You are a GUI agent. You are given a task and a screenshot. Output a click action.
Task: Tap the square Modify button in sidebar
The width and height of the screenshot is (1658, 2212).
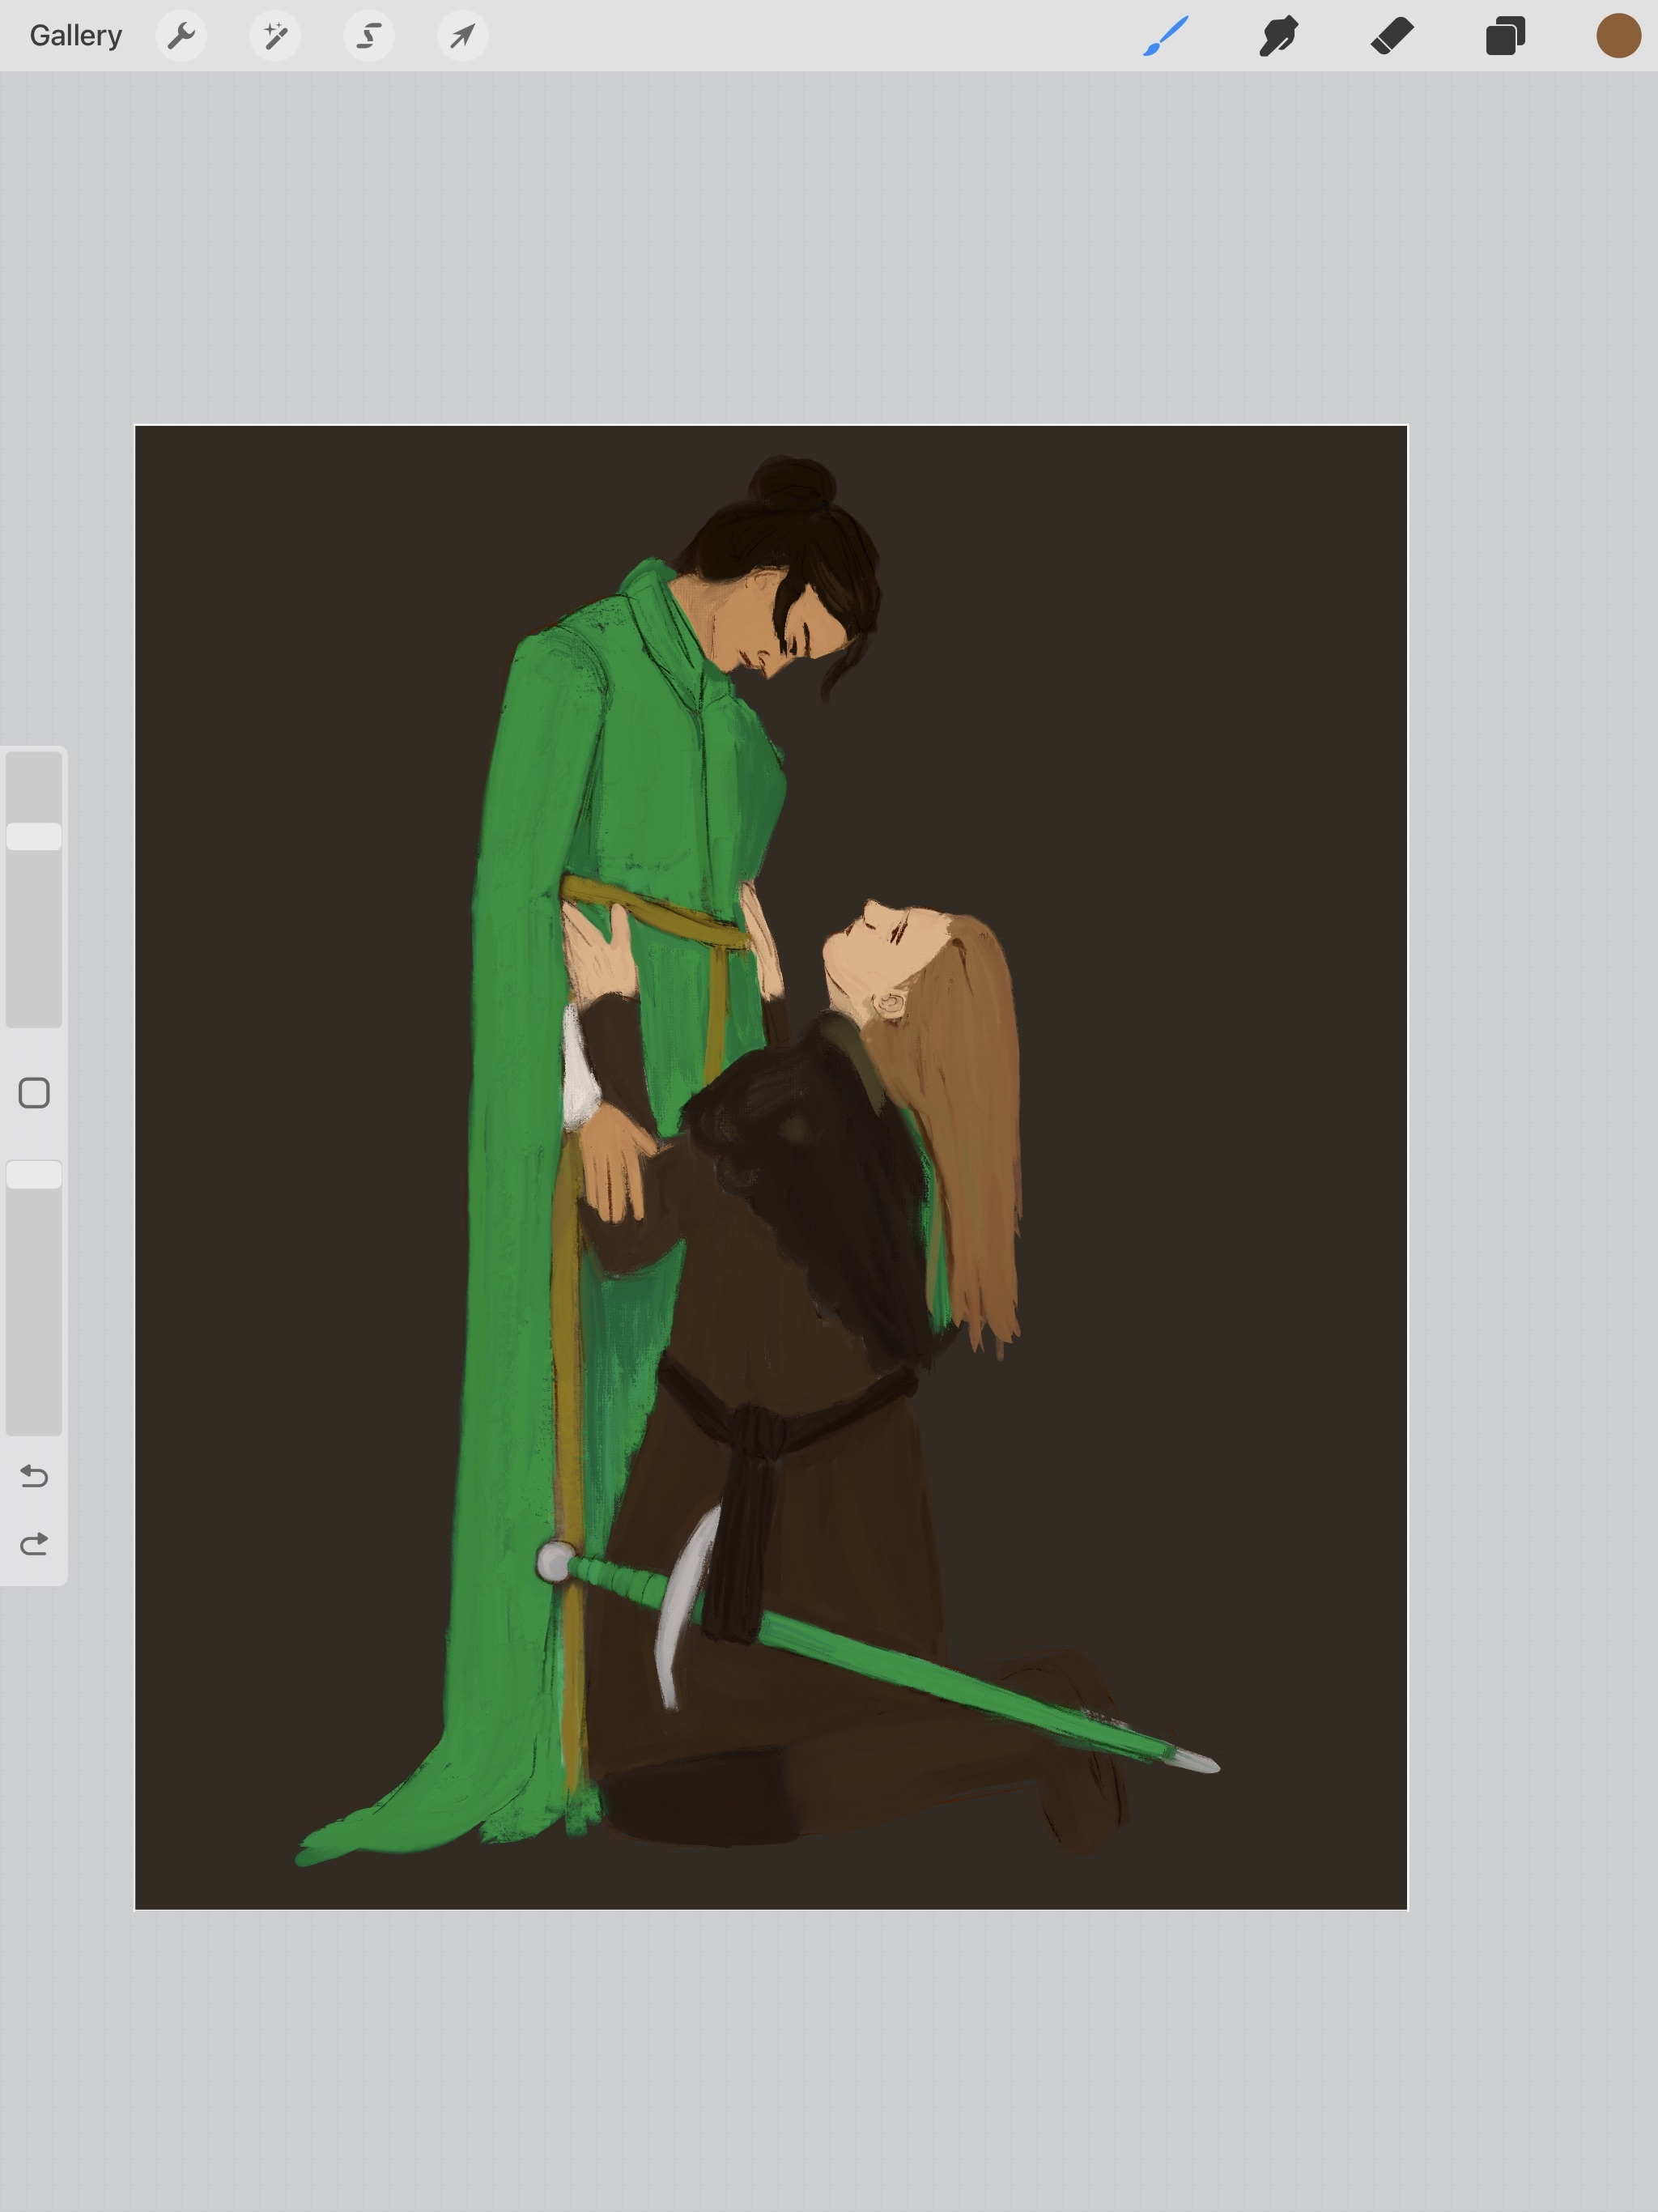tap(35, 1093)
